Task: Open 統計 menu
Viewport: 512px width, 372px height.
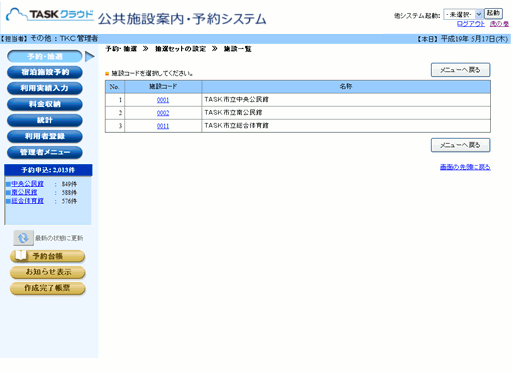Action: point(45,120)
